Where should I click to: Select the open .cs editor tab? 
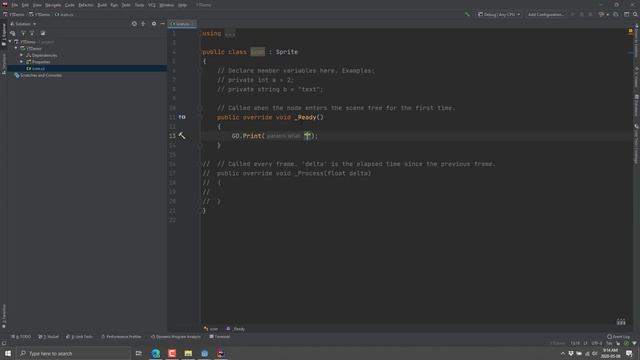pyautogui.click(x=182, y=24)
